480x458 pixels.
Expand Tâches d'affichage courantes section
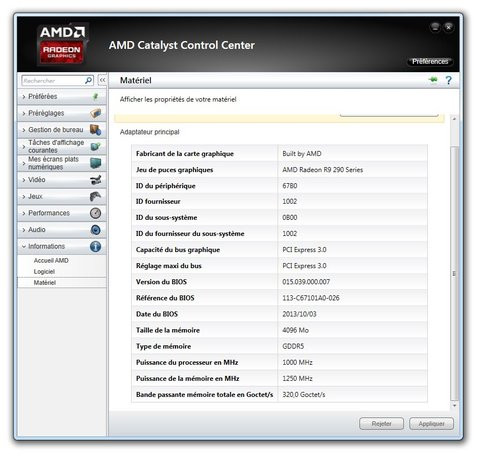pyautogui.click(x=62, y=146)
